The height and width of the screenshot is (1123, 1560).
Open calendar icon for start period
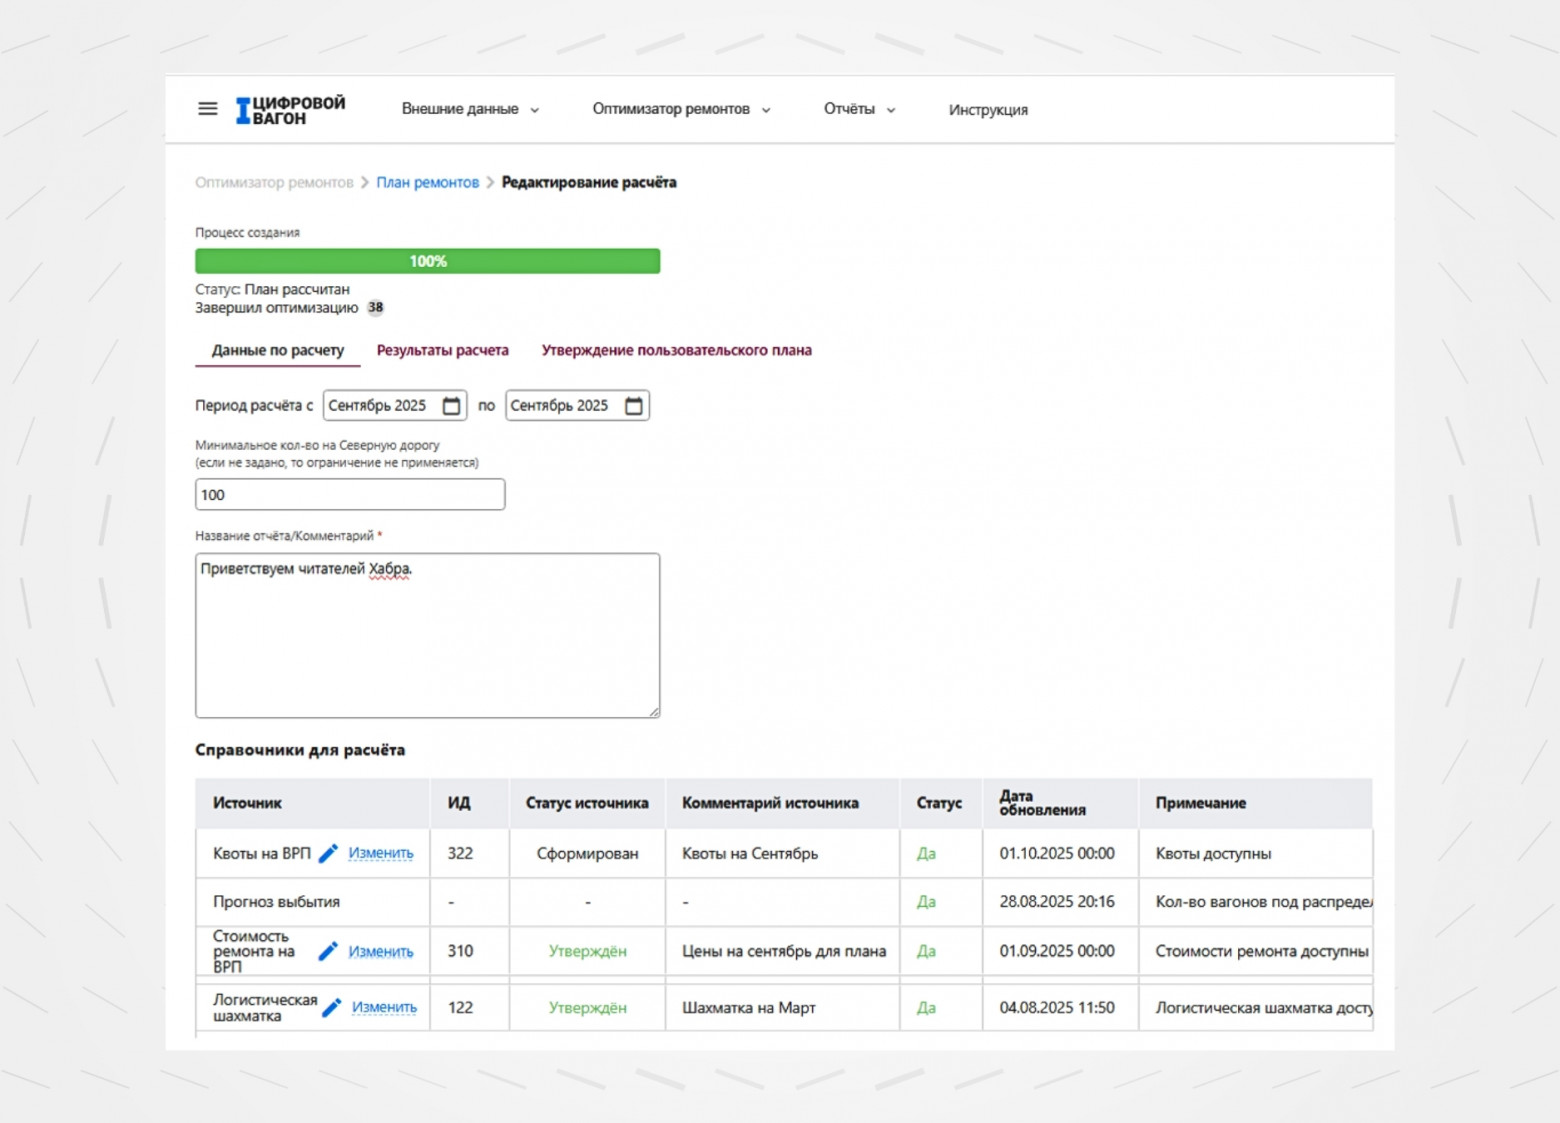pos(452,406)
